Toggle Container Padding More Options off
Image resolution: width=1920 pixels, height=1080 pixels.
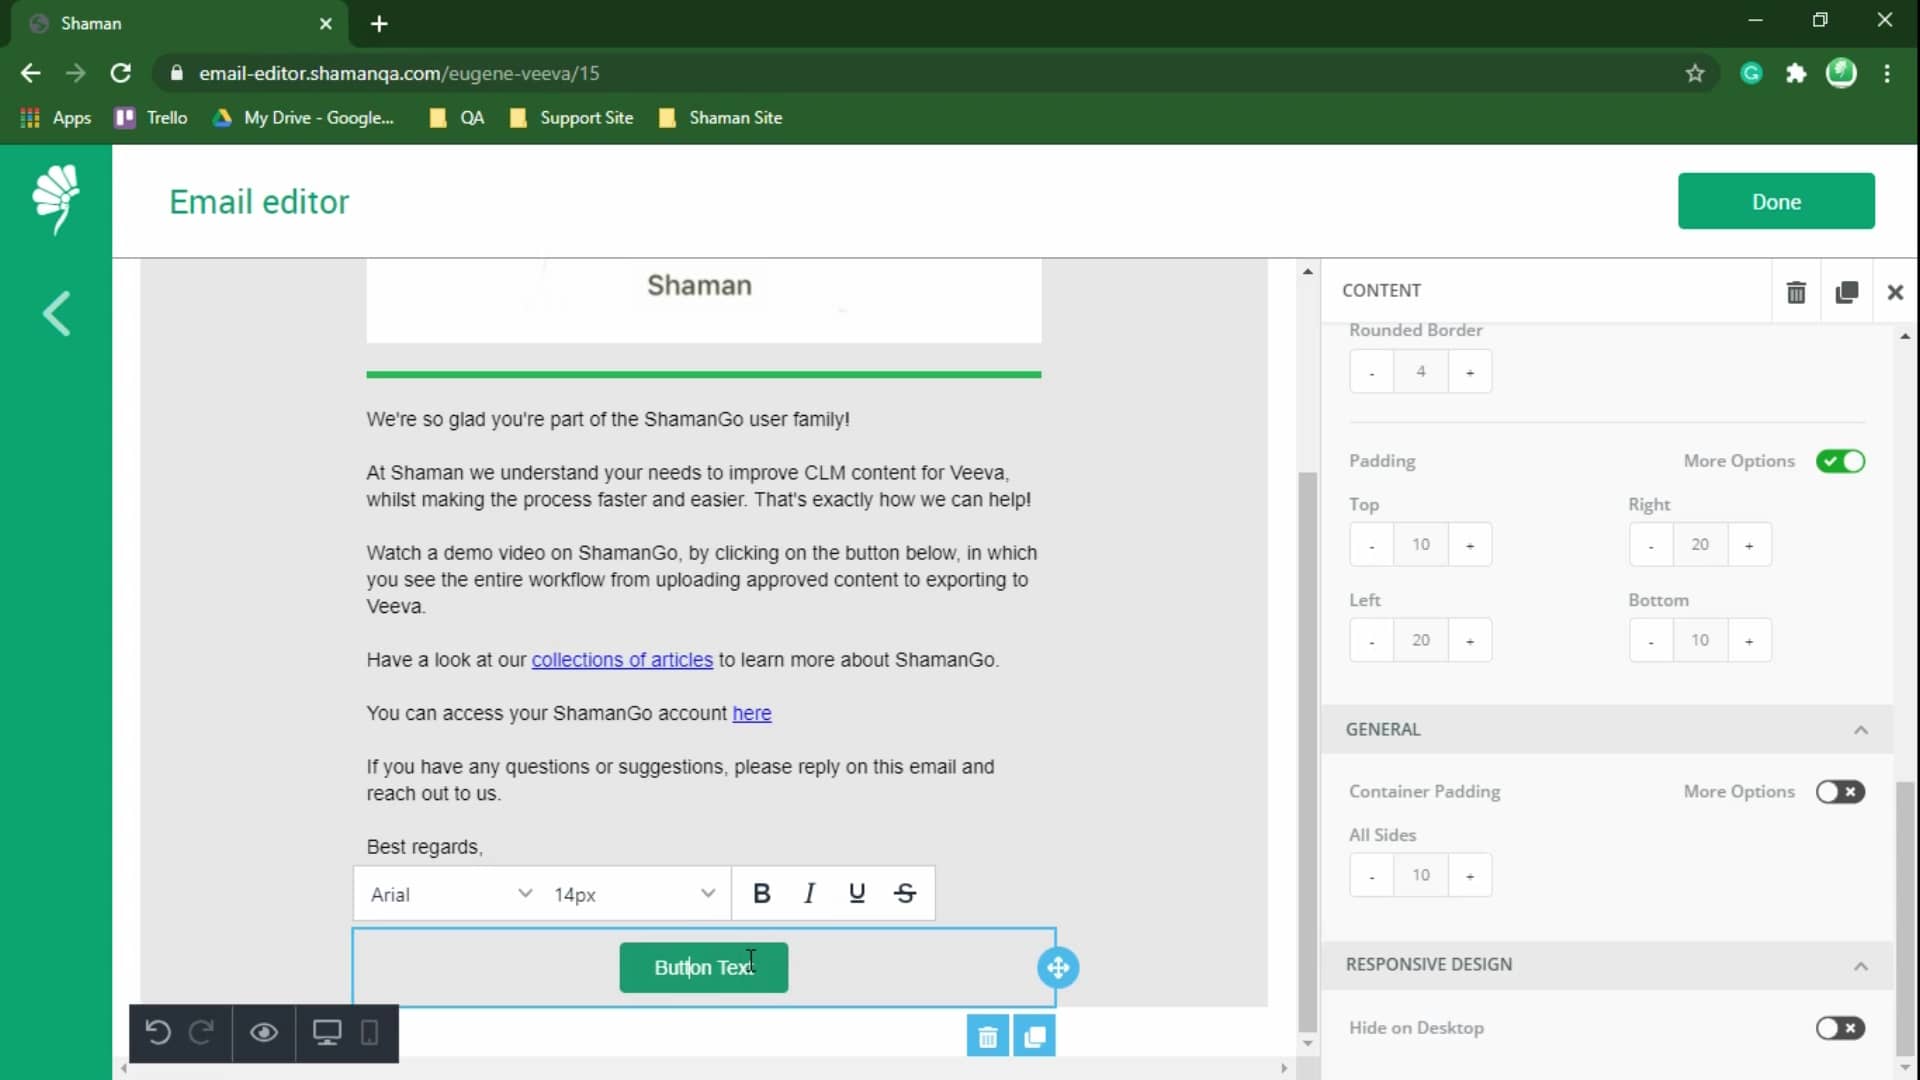[1840, 791]
